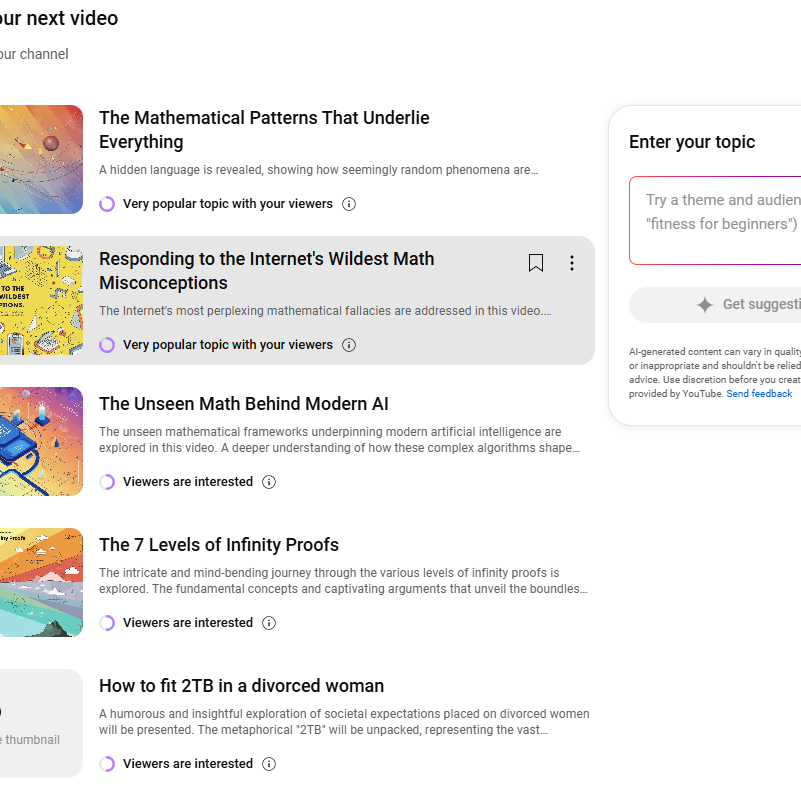The height and width of the screenshot is (801, 801).
Task: Focus the Enter your topic text field
Action: pos(715,220)
